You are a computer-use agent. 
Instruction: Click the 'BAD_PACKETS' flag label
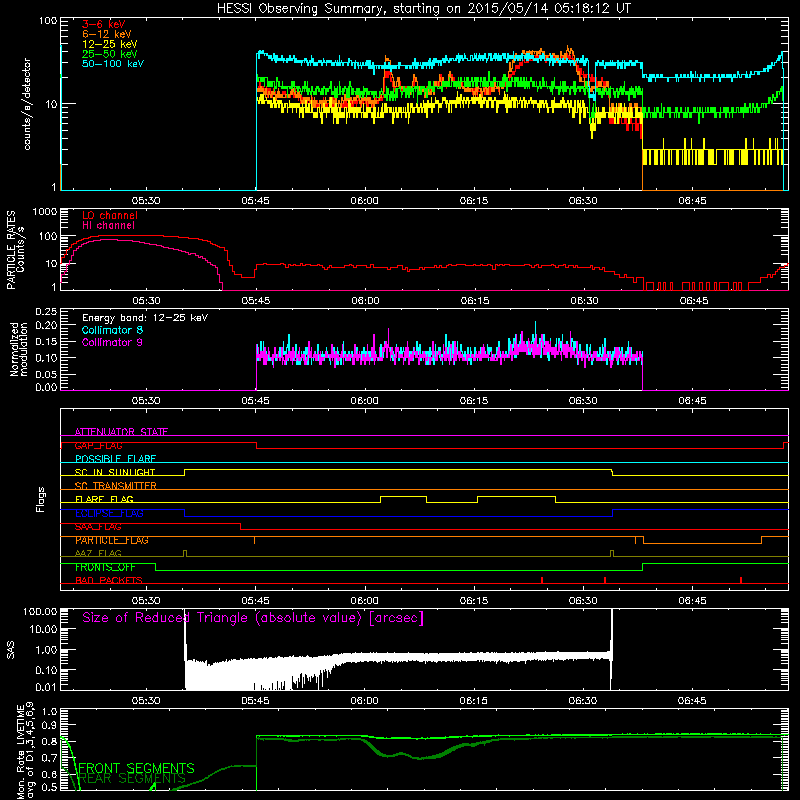[x=109, y=581]
